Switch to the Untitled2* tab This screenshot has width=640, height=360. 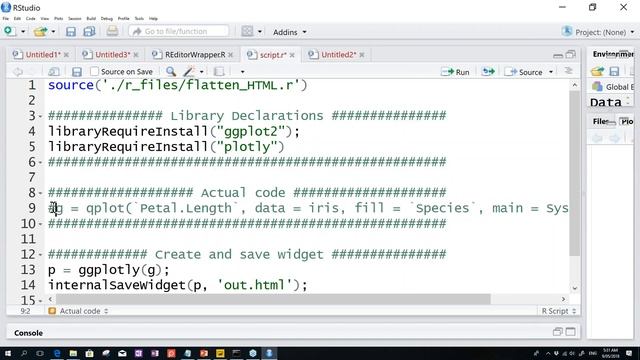point(339,54)
